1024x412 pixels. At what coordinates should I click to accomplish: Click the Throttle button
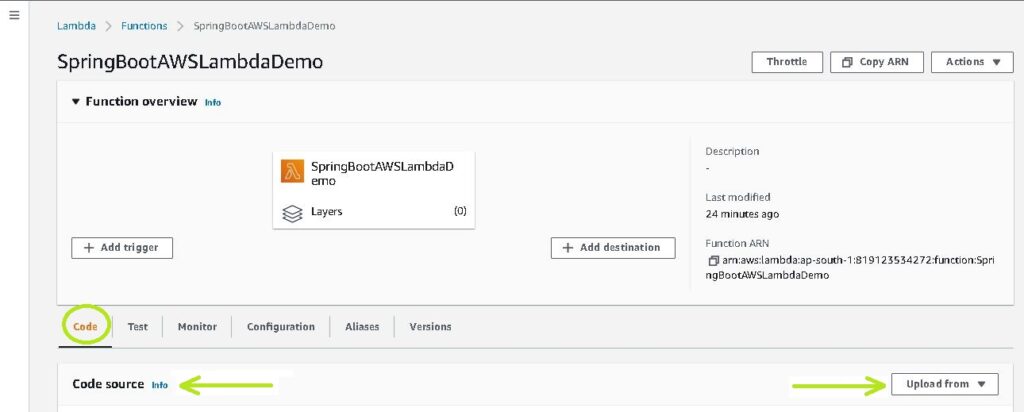(x=787, y=62)
